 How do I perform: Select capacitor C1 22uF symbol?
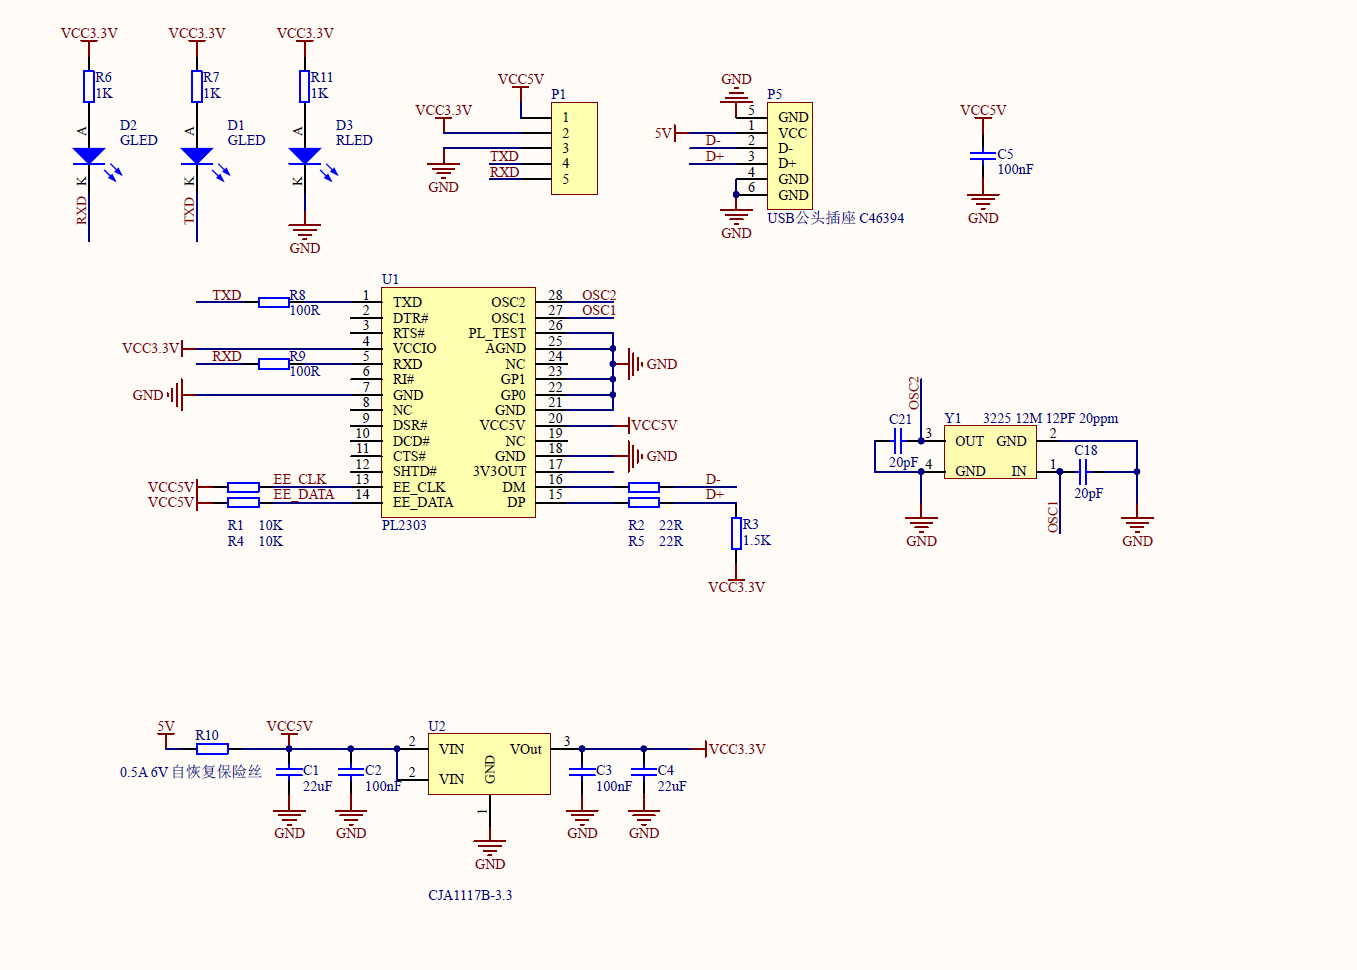tap(289, 771)
